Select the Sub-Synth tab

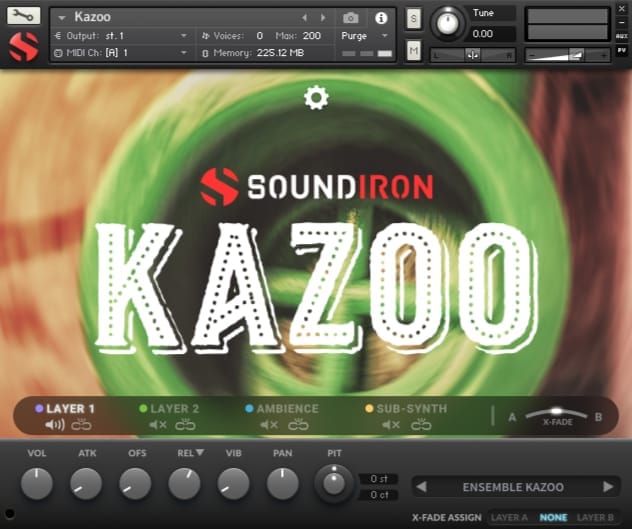[406, 409]
